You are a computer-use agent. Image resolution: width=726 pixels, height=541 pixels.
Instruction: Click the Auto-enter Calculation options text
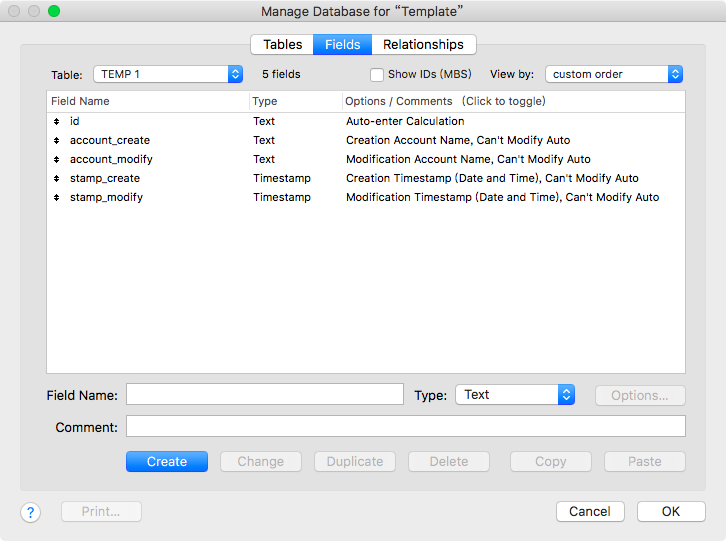405,121
